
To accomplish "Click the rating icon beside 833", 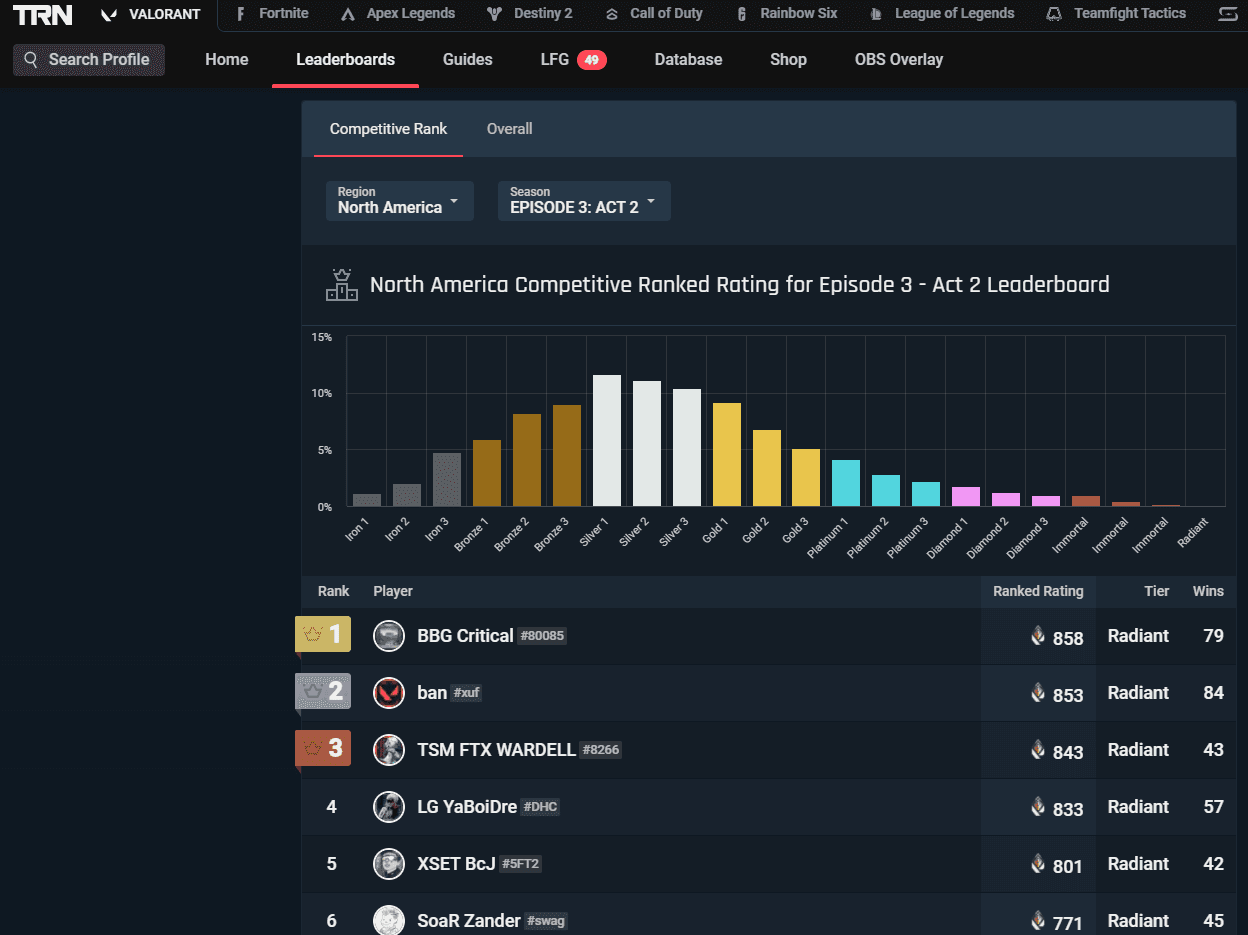I will tap(1038, 807).
